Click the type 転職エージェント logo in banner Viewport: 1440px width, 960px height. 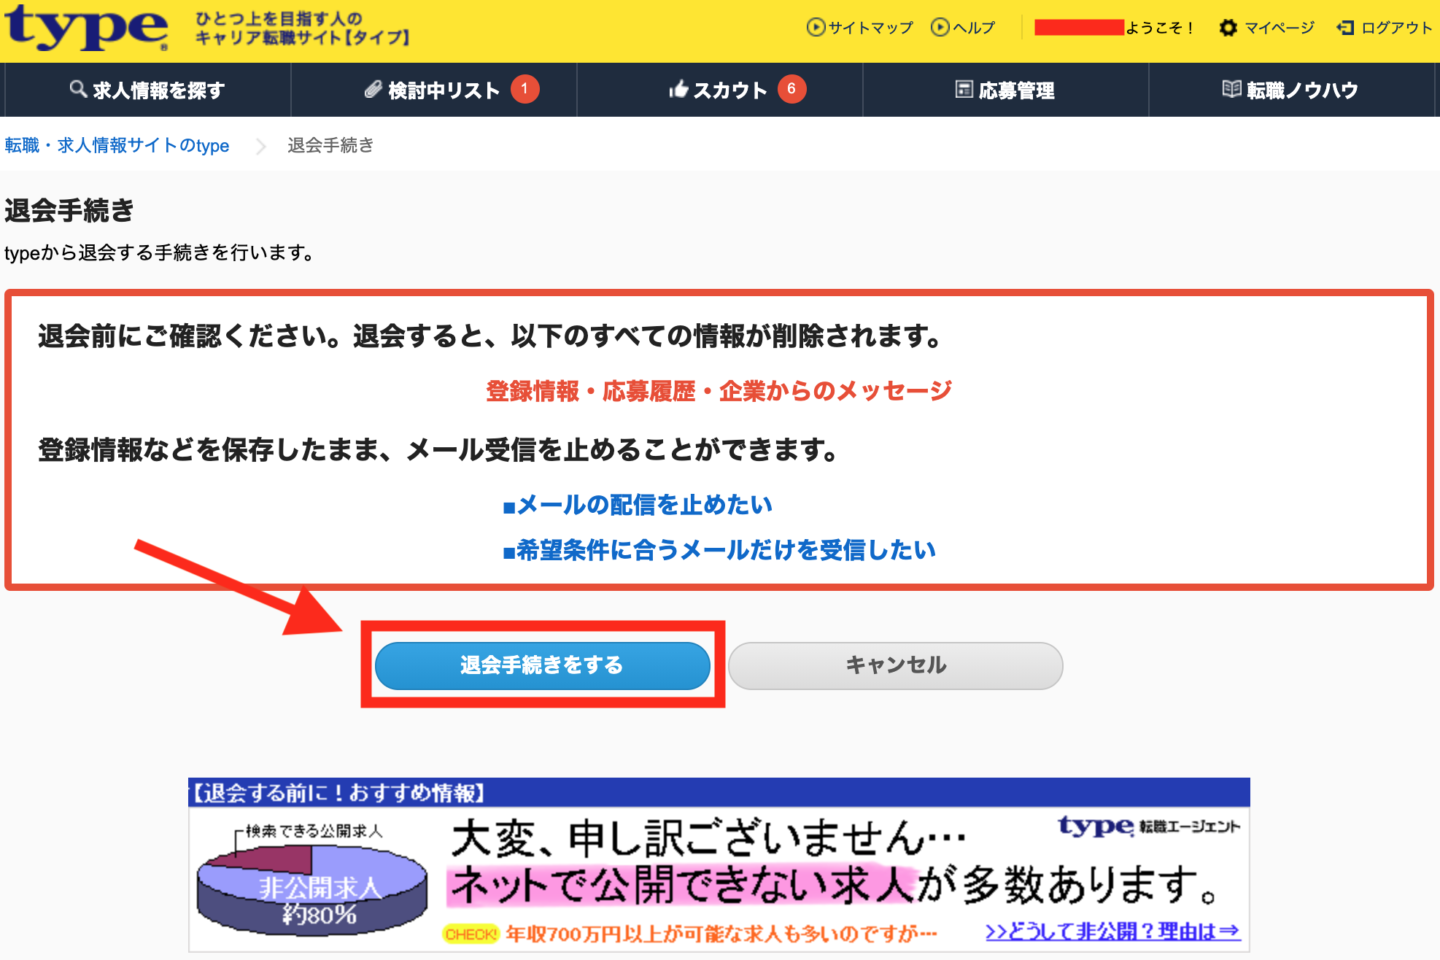click(x=1149, y=826)
